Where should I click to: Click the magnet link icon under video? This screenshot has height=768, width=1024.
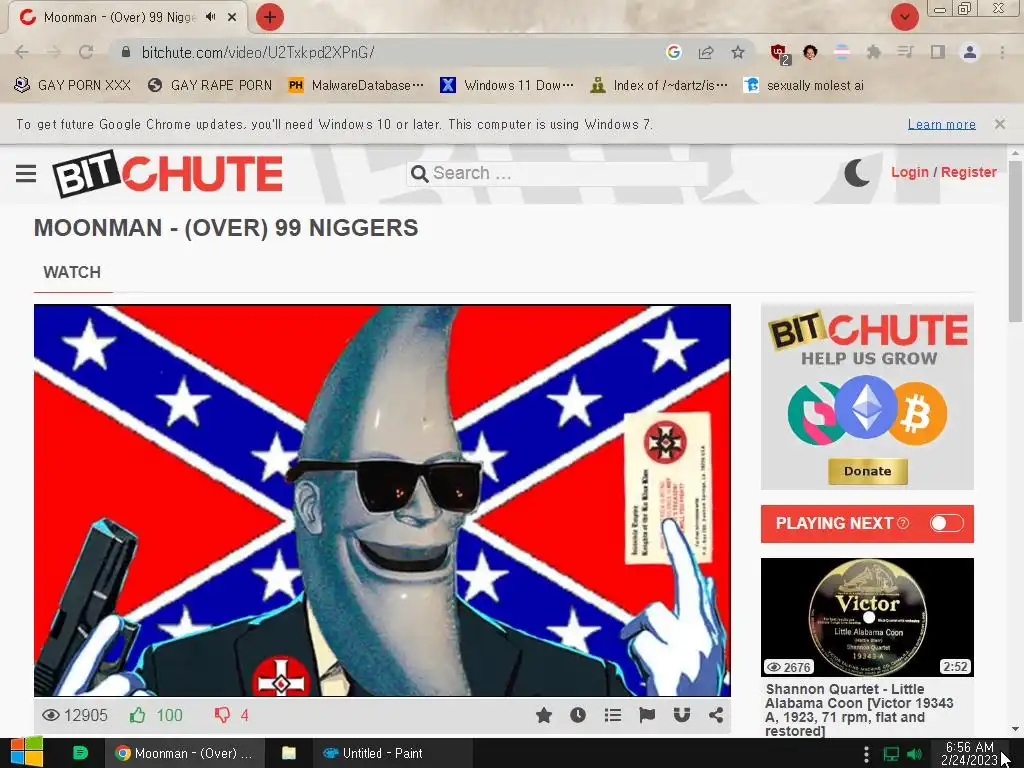[x=682, y=715]
